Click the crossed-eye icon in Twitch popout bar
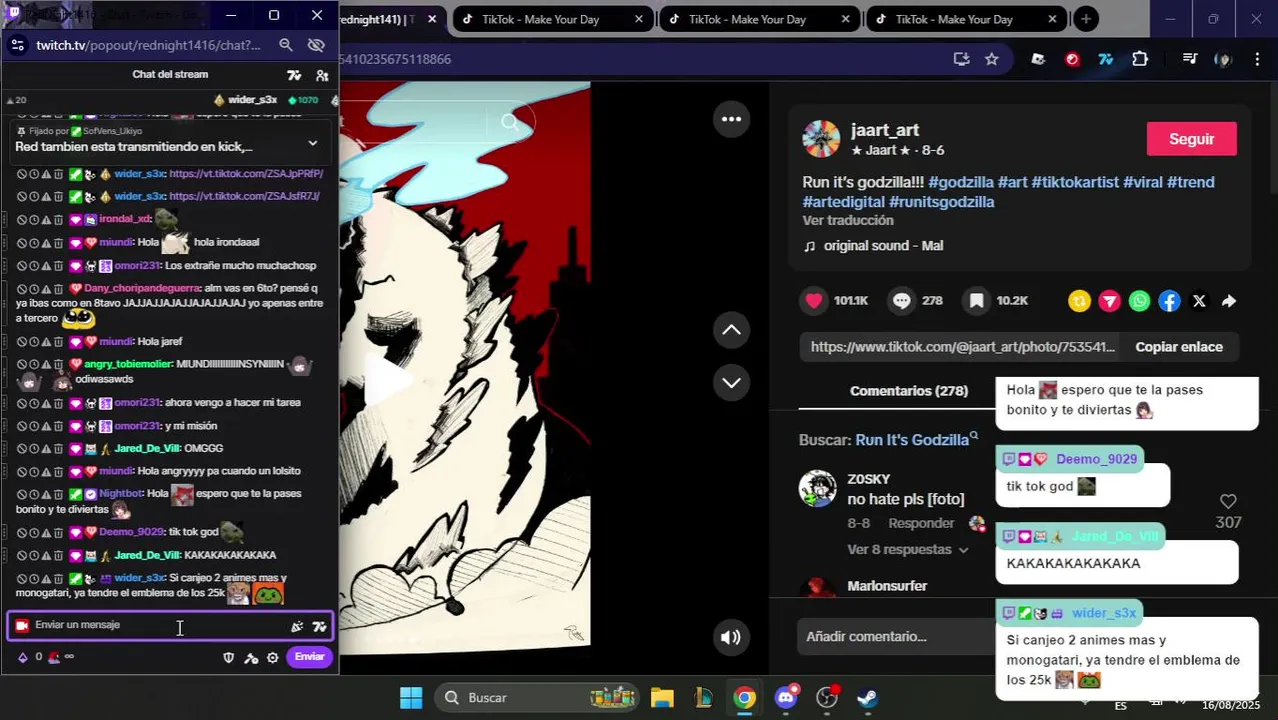1278x720 pixels. coord(316,45)
